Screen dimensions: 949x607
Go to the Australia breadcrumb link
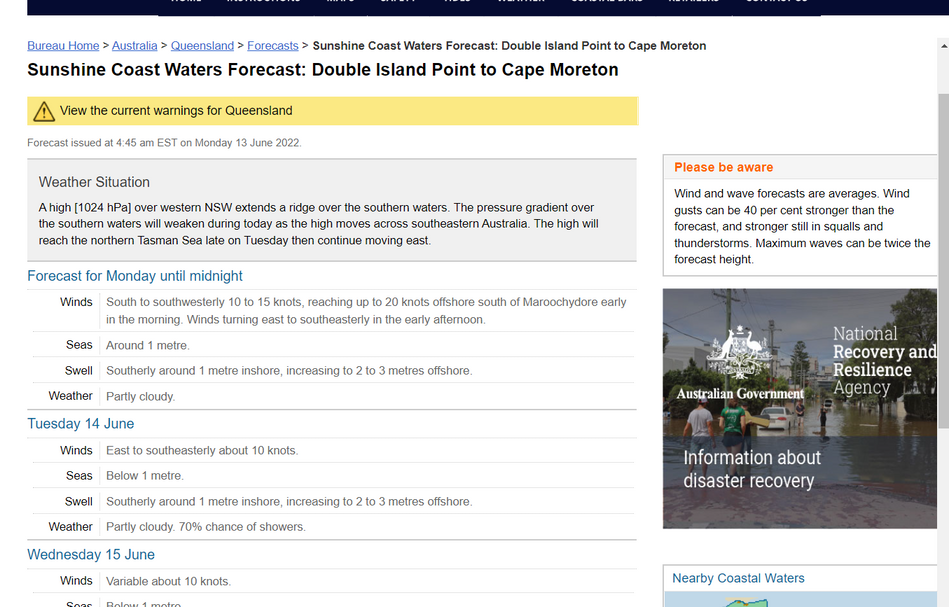coord(134,46)
